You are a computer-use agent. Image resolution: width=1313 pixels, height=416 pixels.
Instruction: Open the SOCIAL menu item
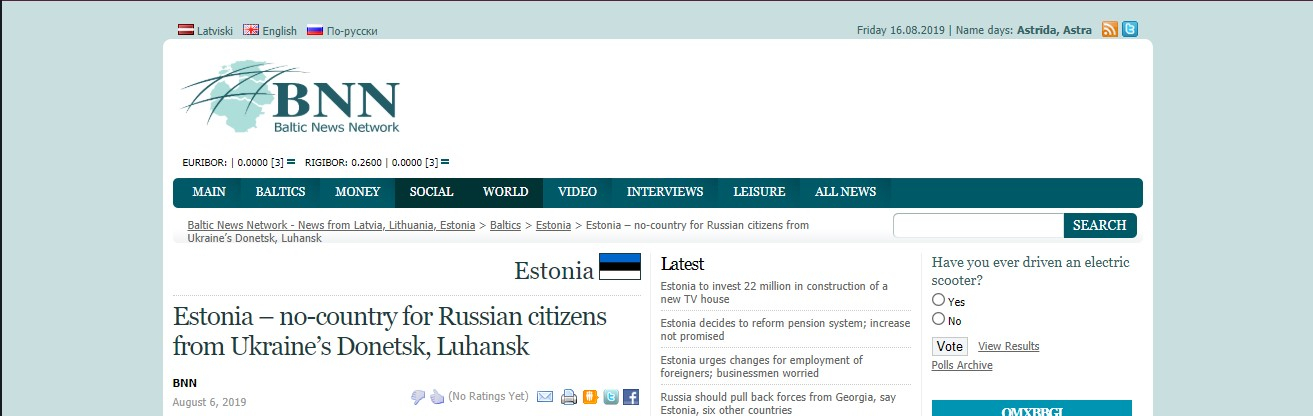click(x=432, y=192)
